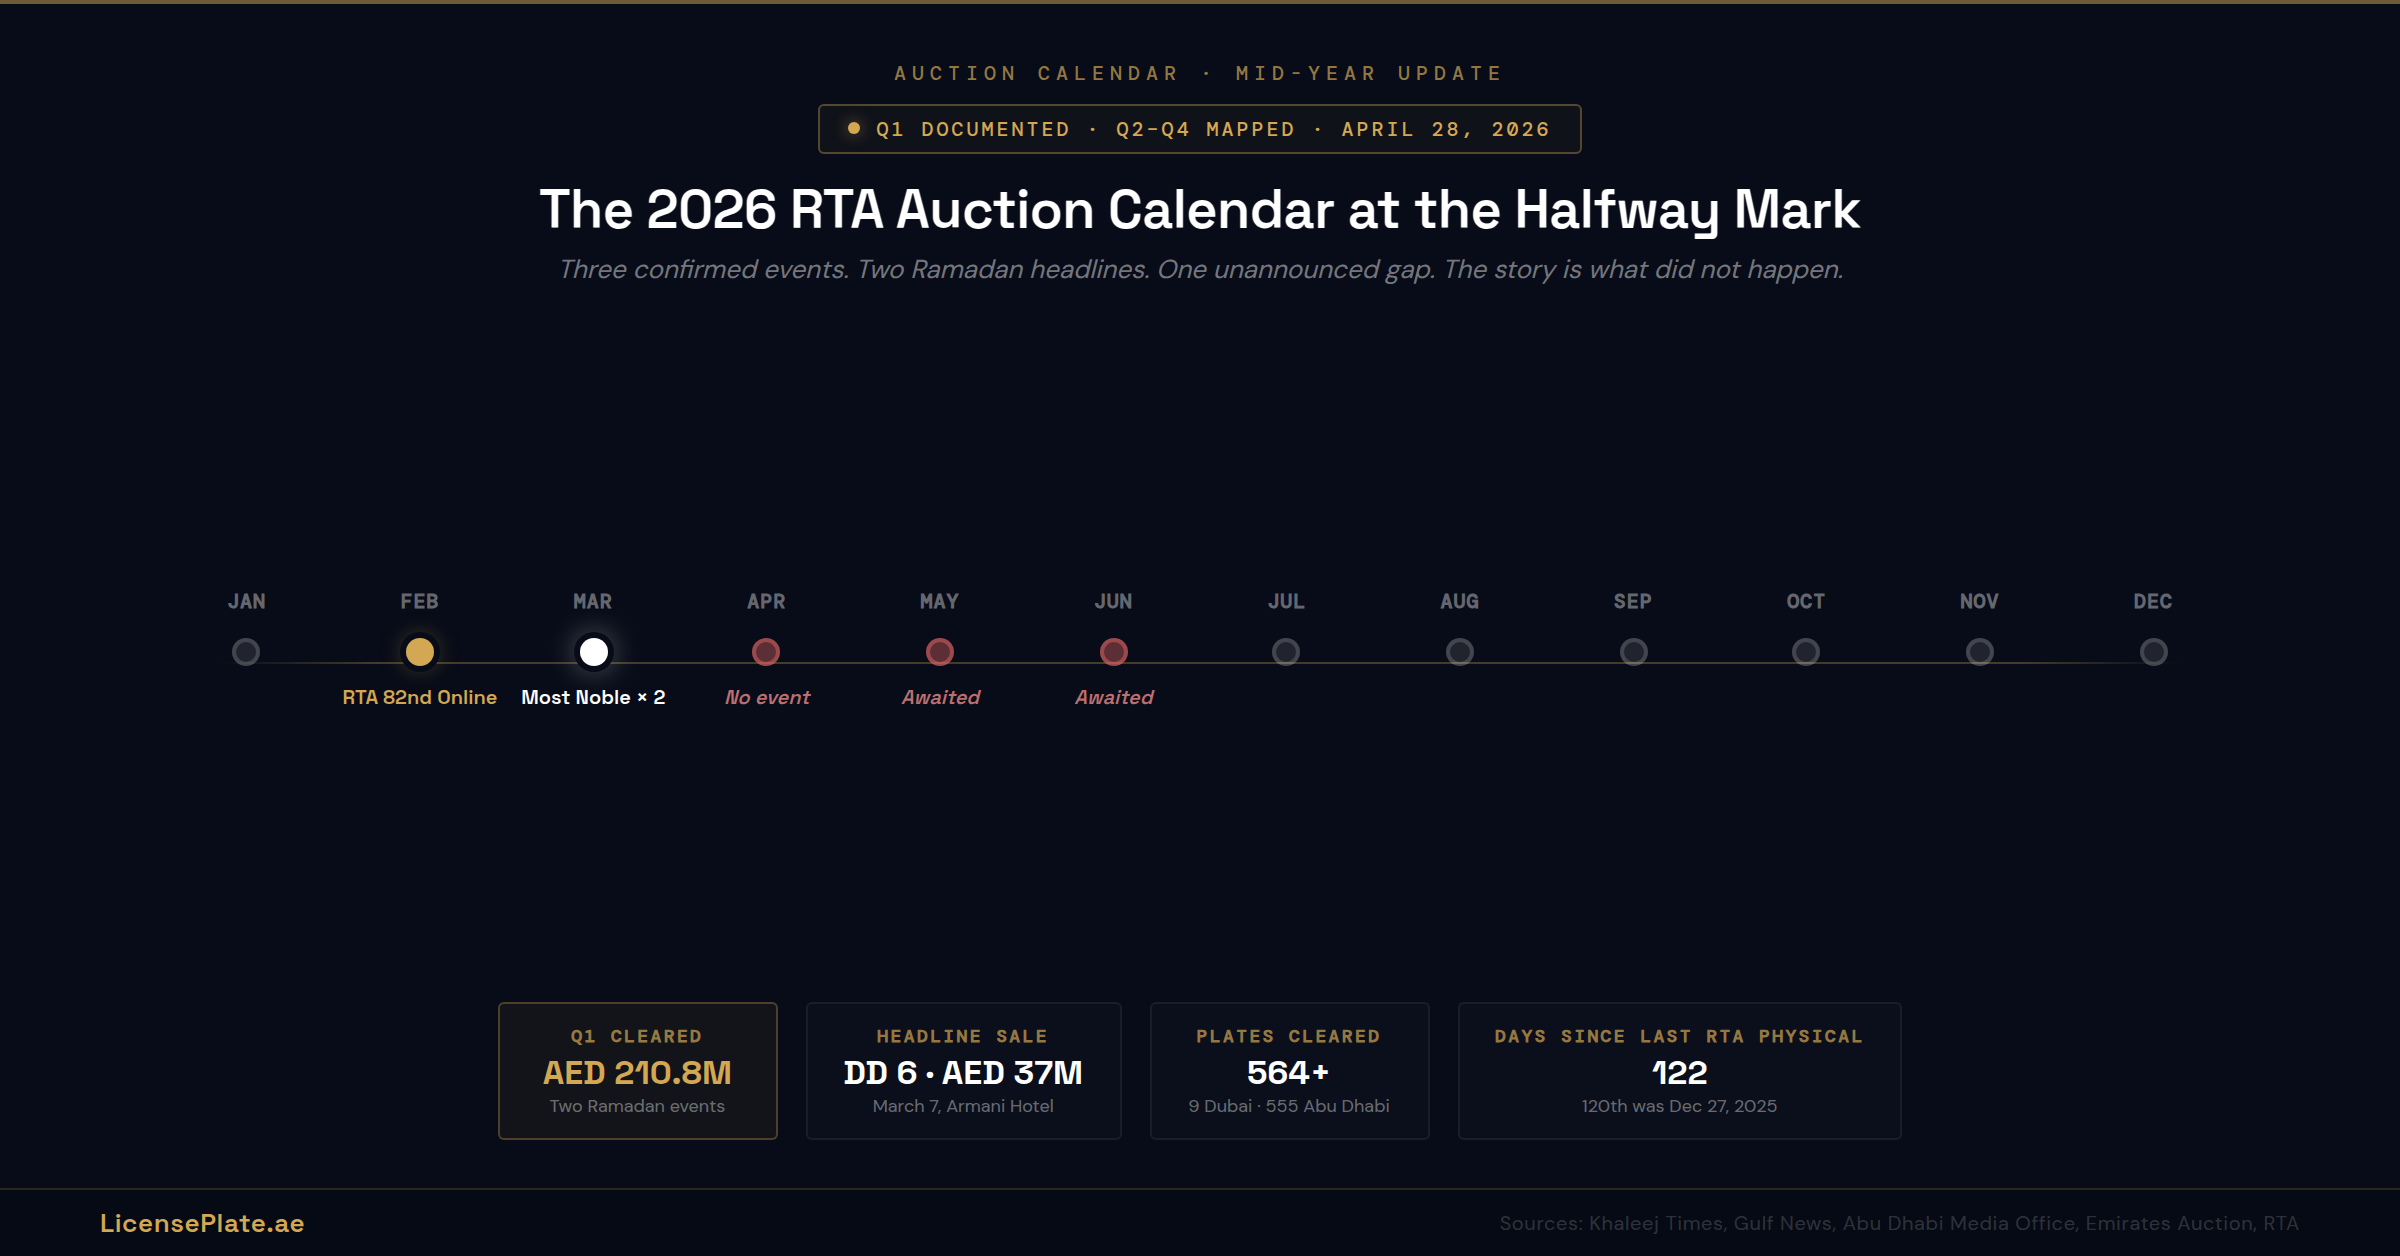
Task: Select the June timeline marker
Action: click(x=1114, y=652)
